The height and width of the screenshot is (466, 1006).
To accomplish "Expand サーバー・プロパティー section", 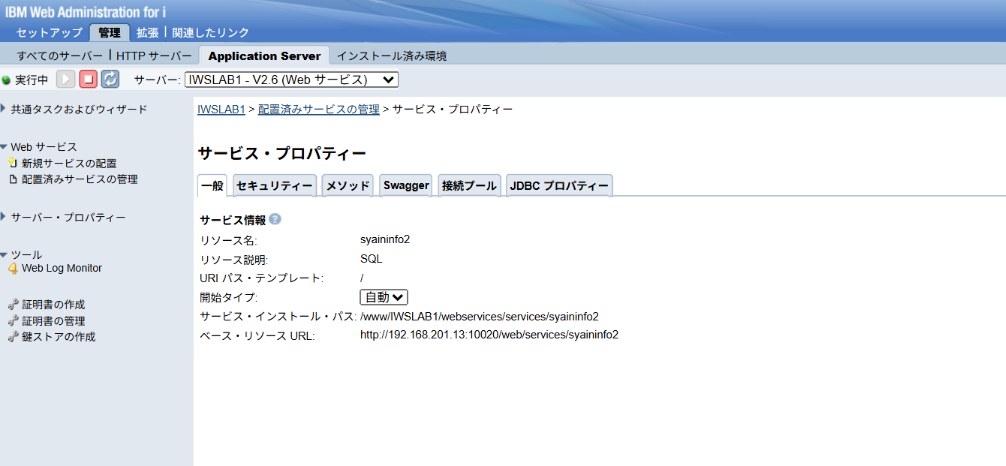I will pyautogui.click(x=4, y=217).
